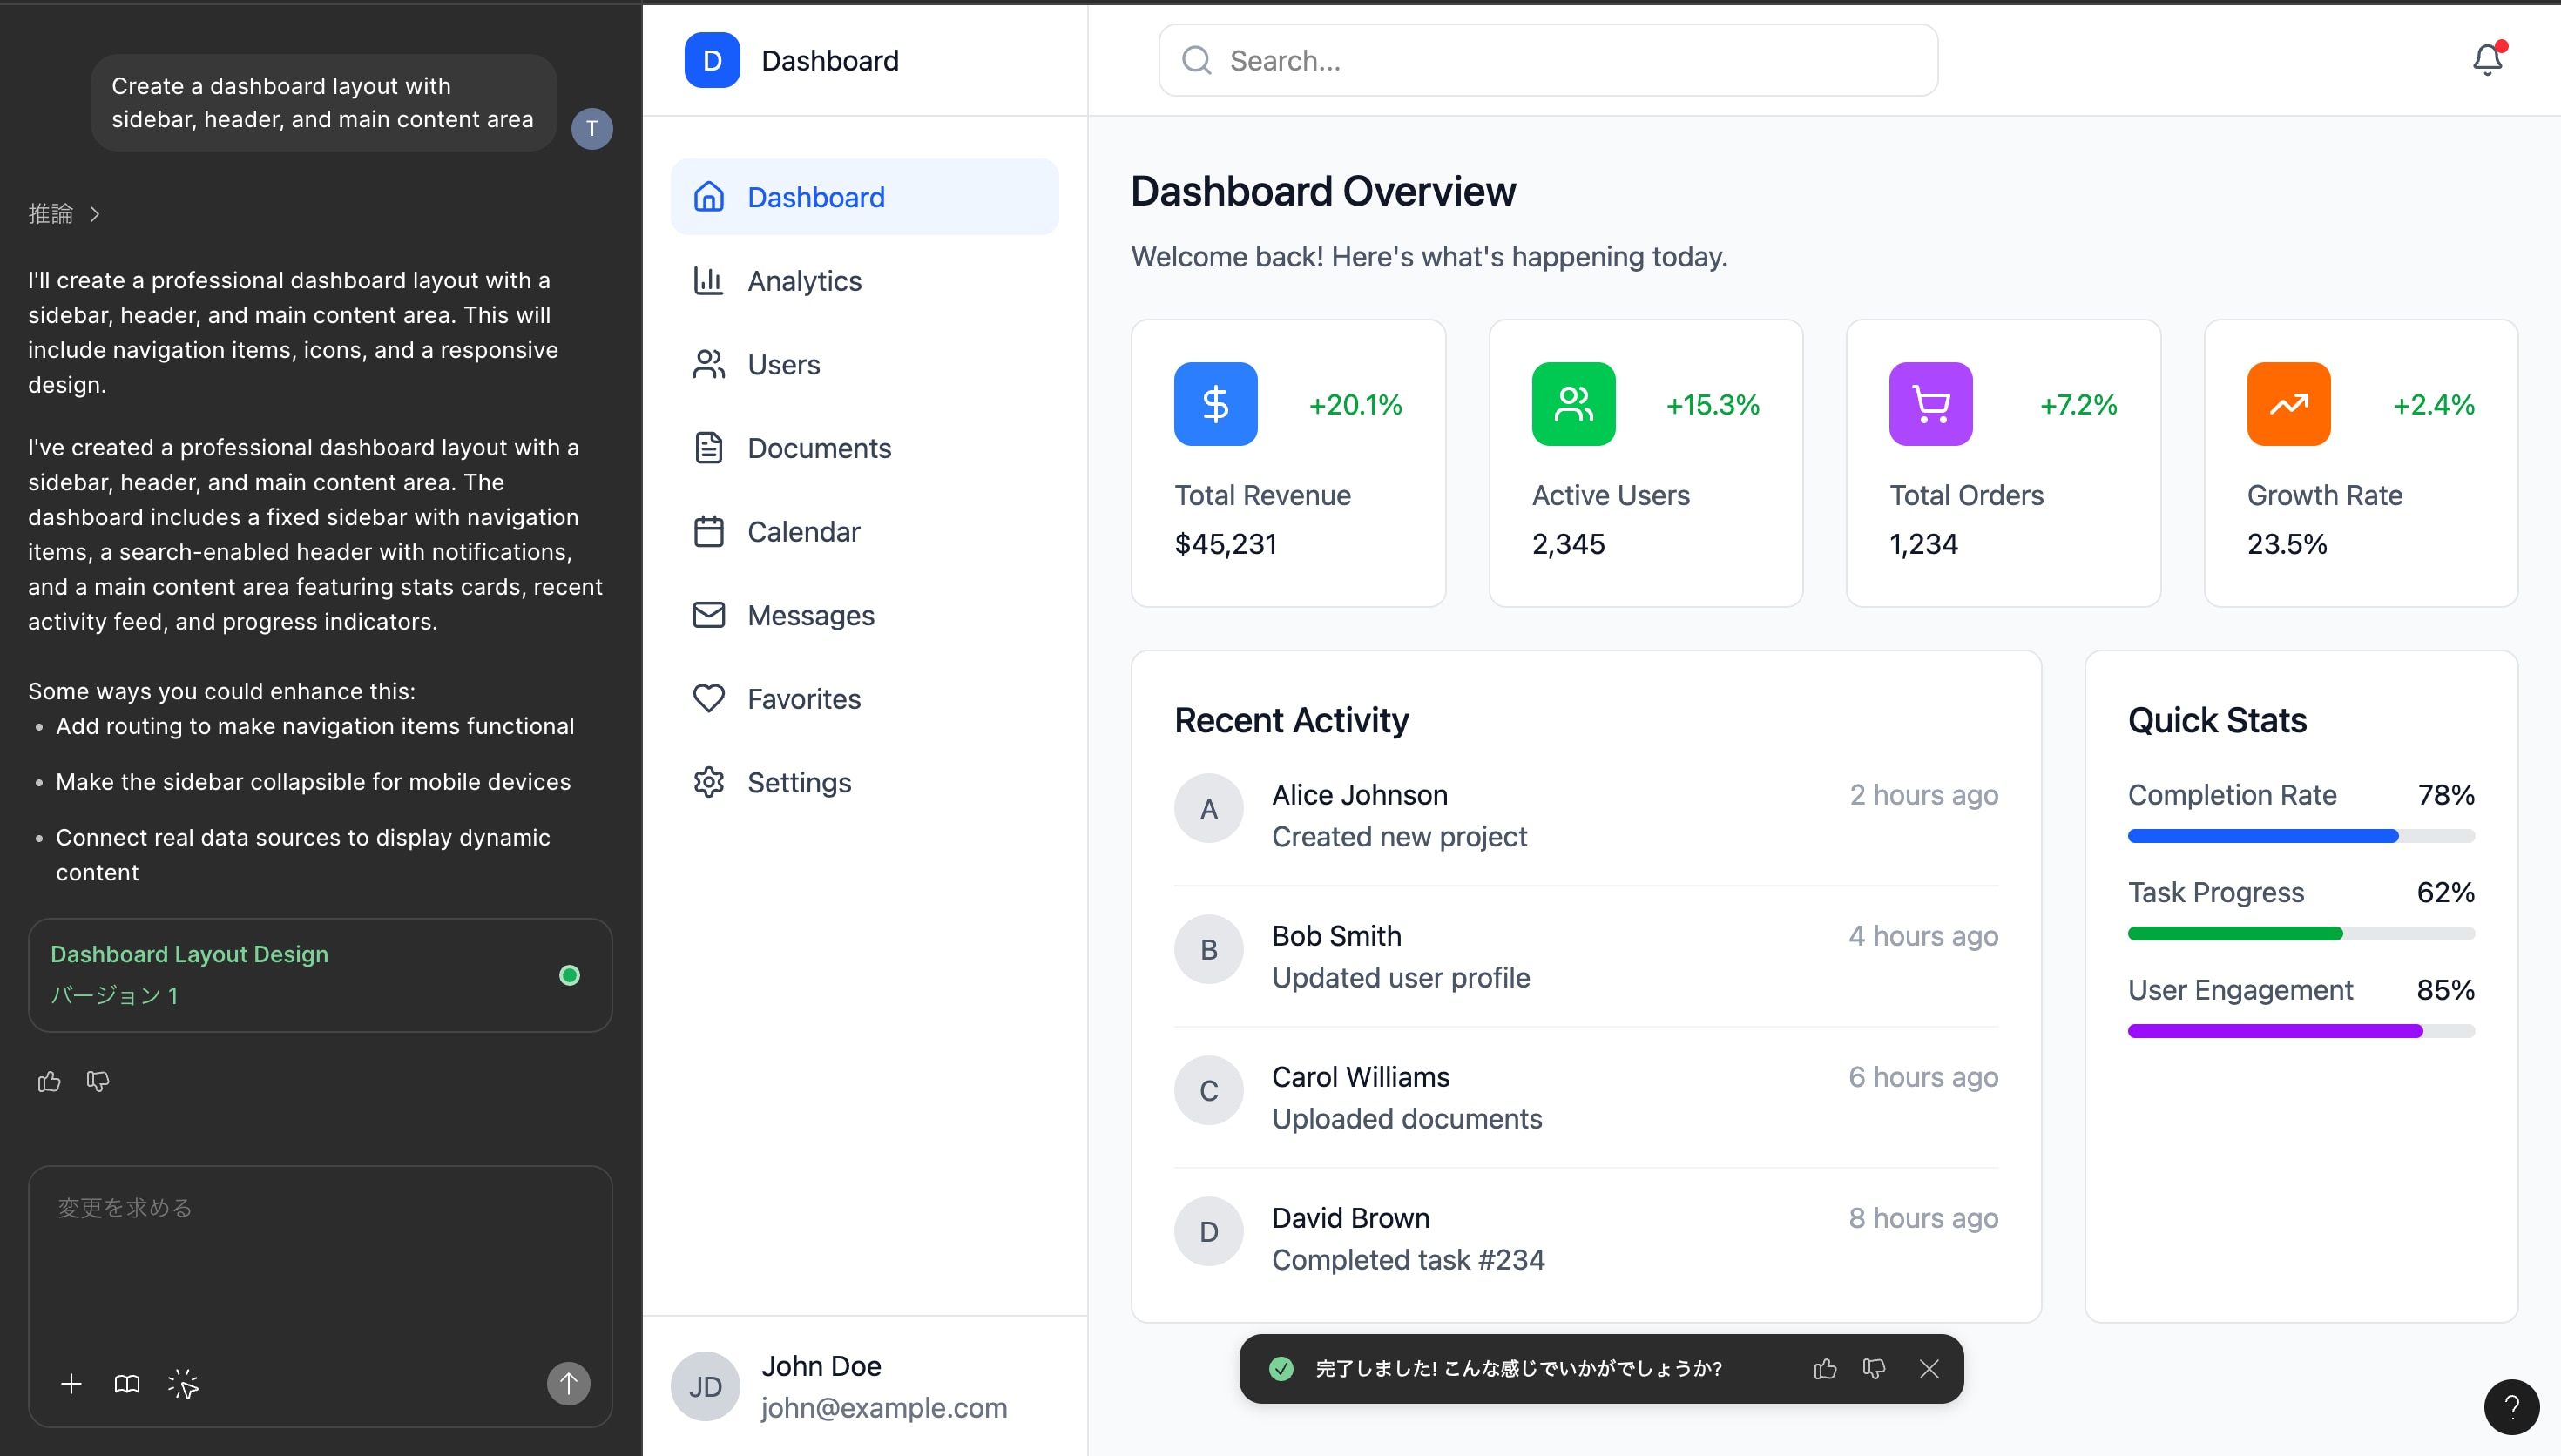Click thumbs up in completion toast
Viewport: 2561px width, 1456px height.
click(1825, 1368)
